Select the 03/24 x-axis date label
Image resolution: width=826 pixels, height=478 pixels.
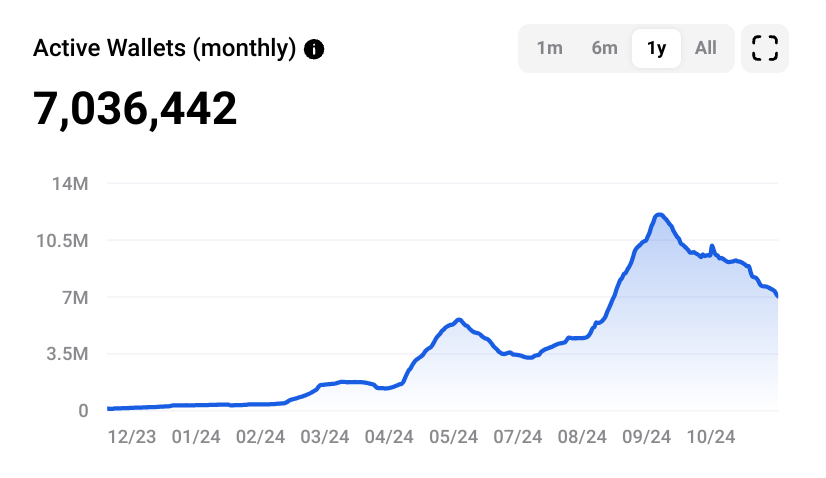(x=325, y=437)
